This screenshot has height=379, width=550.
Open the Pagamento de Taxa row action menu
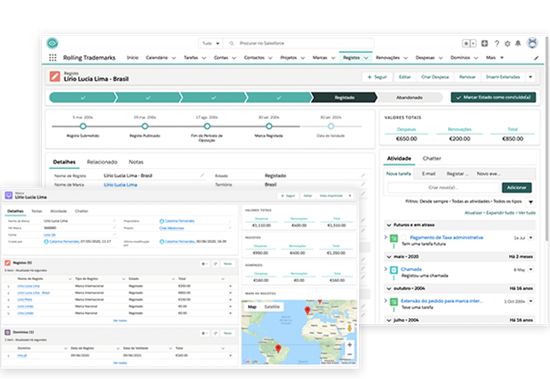531,238
